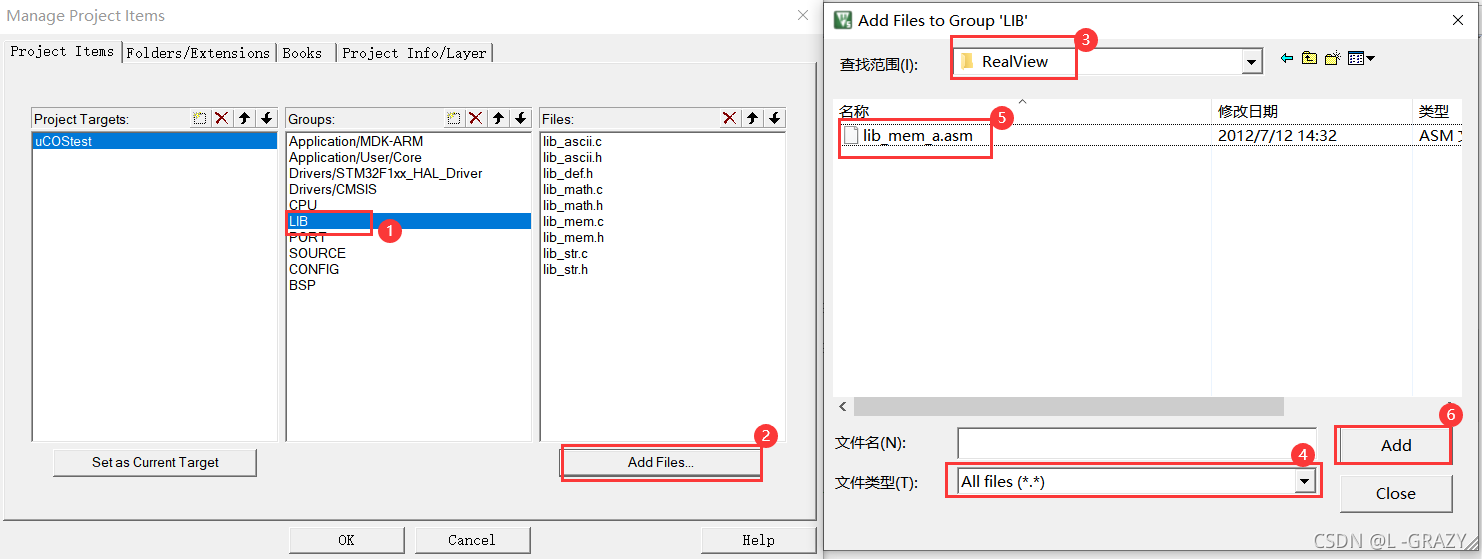Image resolution: width=1482 pixels, height=559 pixels.
Task: Close the Manage Project Items window
Action: (x=802, y=15)
